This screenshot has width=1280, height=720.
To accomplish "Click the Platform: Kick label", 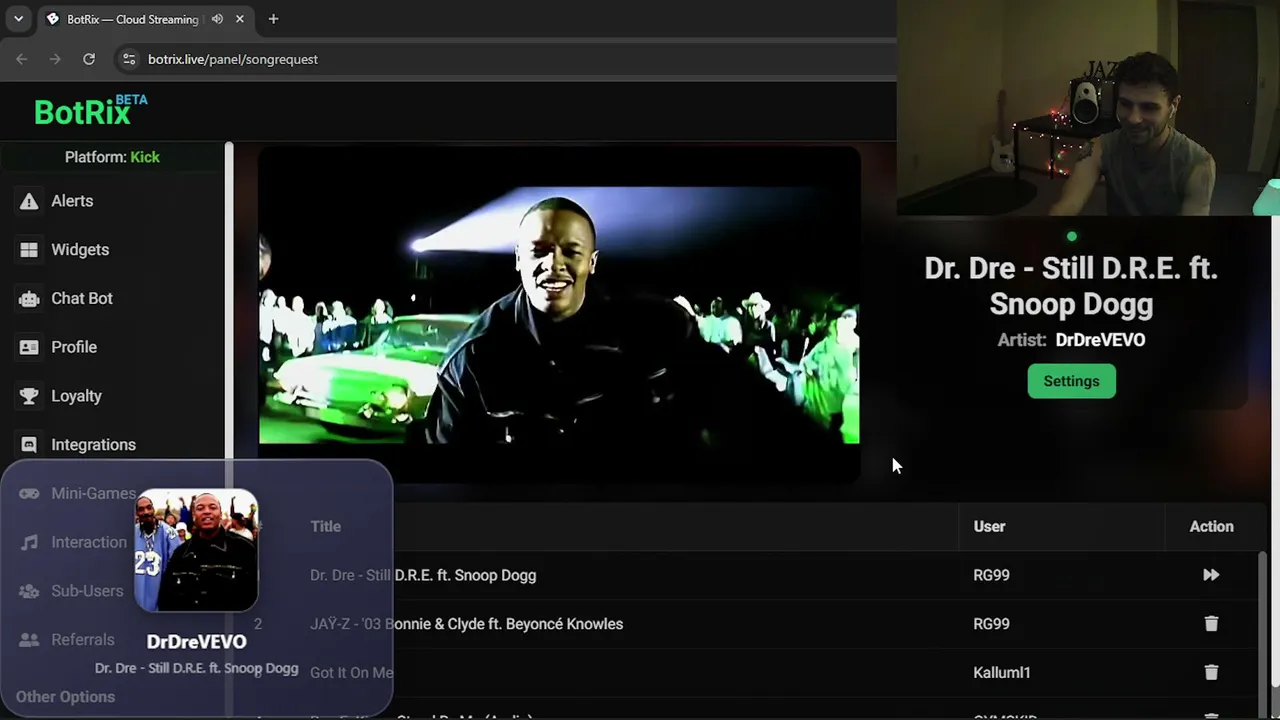I will (x=112, y=157).
